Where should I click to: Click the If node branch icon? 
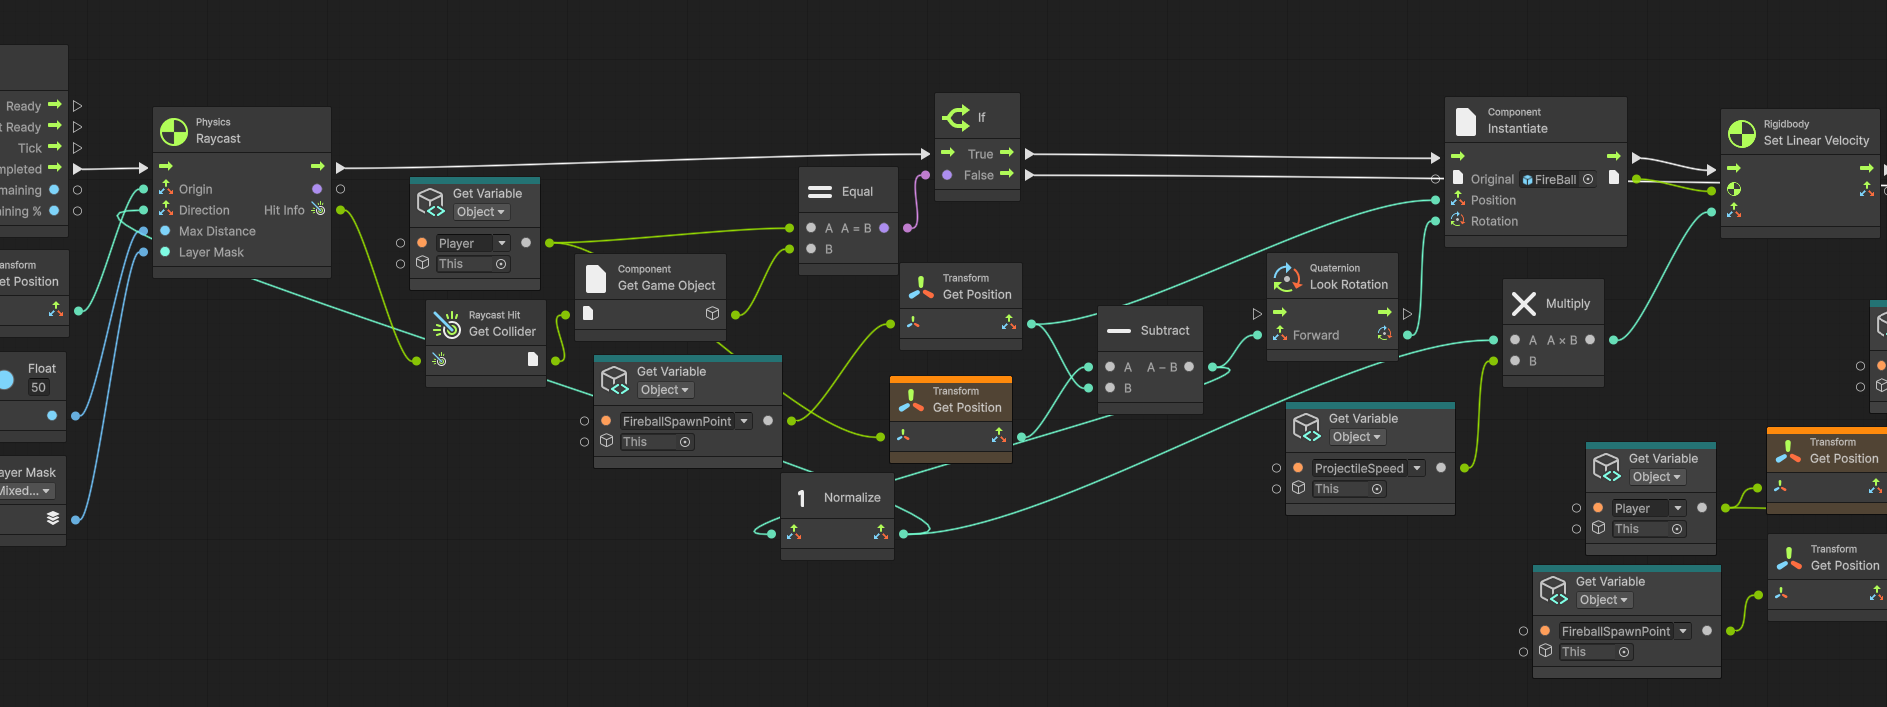tap(956, 118)
